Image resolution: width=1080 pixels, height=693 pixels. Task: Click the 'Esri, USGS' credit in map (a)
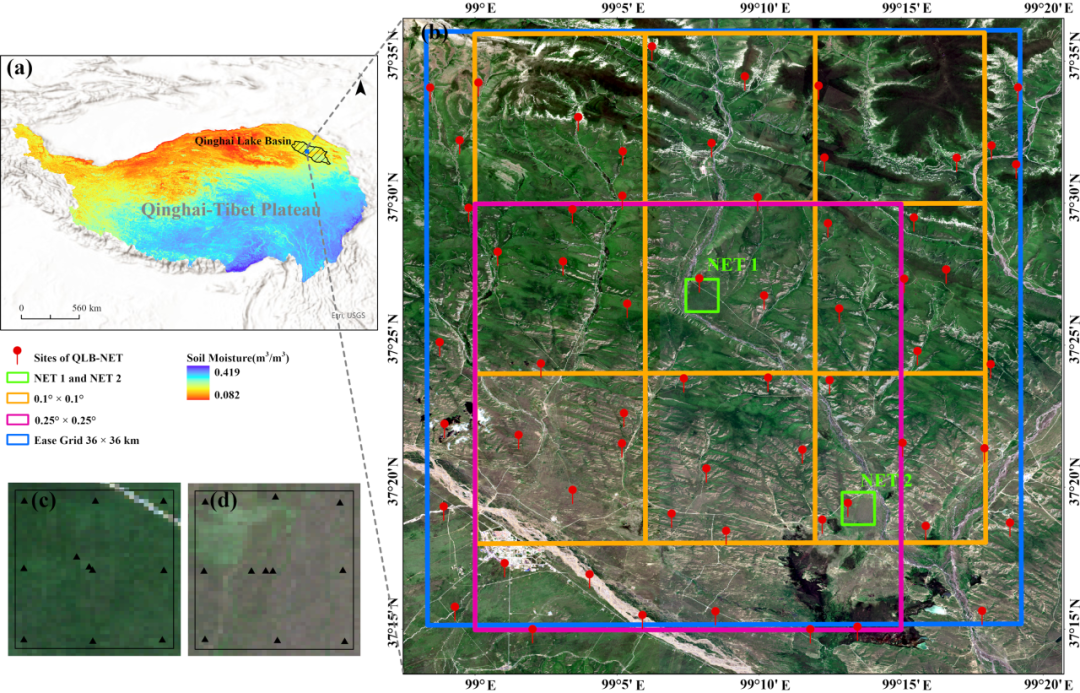point(349,316)
